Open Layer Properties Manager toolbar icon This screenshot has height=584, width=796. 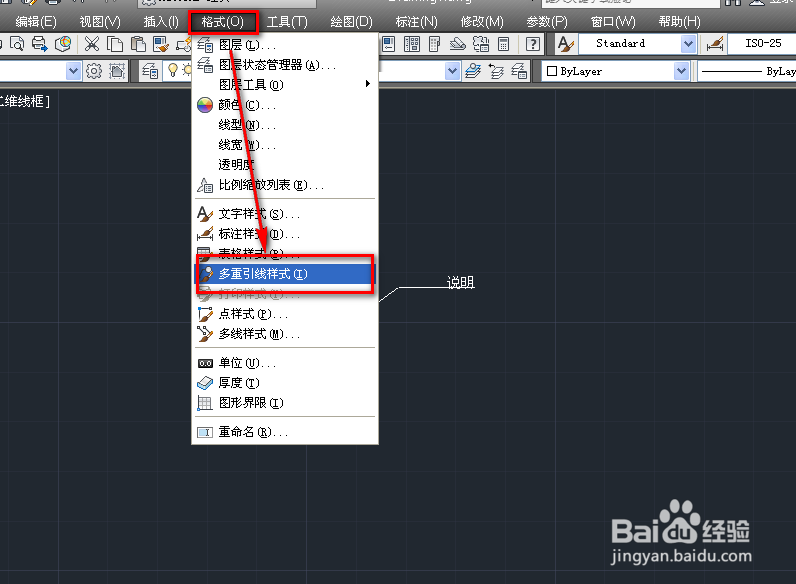point(150,71)
